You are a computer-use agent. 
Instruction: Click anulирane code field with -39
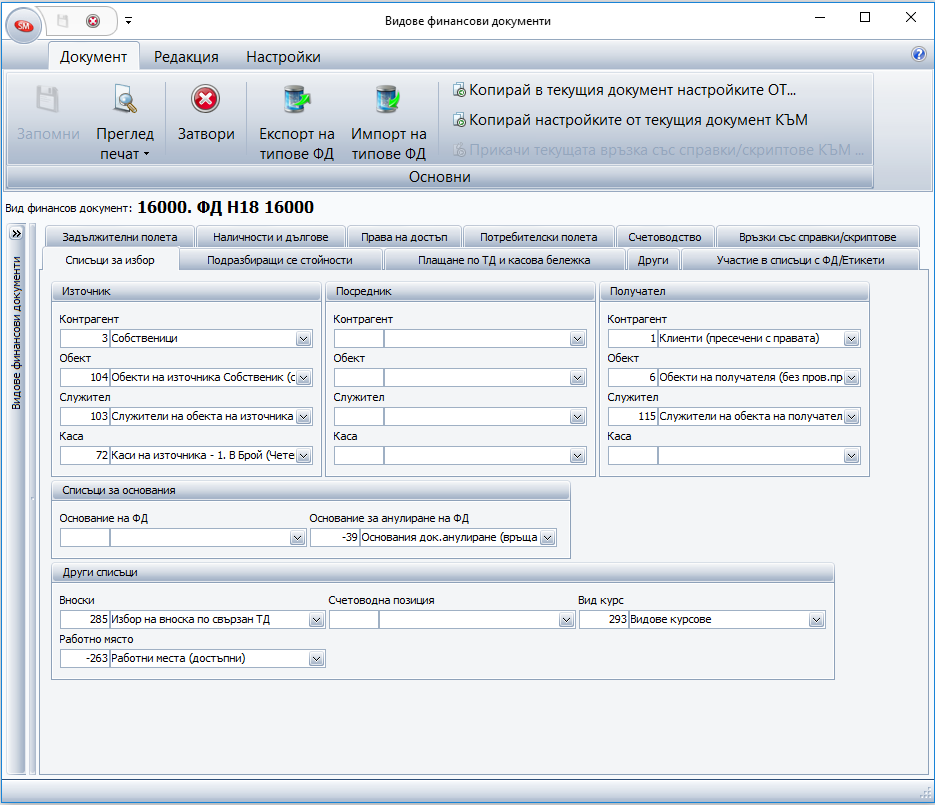(x=335, y=538)
